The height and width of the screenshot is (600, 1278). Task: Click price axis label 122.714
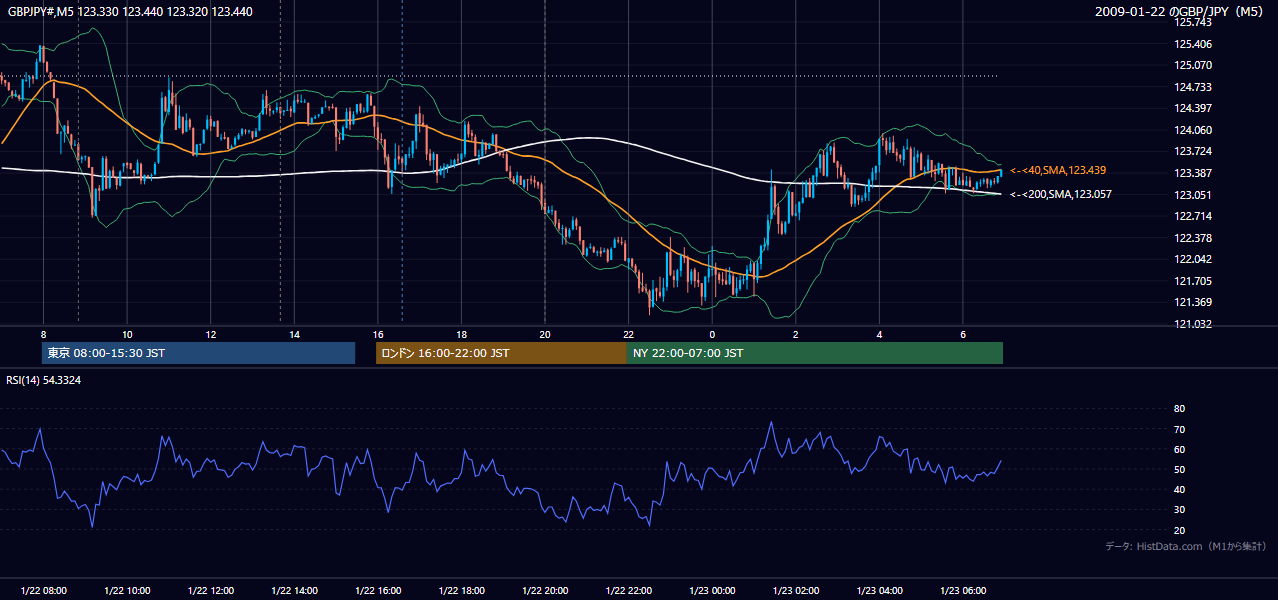[1192, 216]
